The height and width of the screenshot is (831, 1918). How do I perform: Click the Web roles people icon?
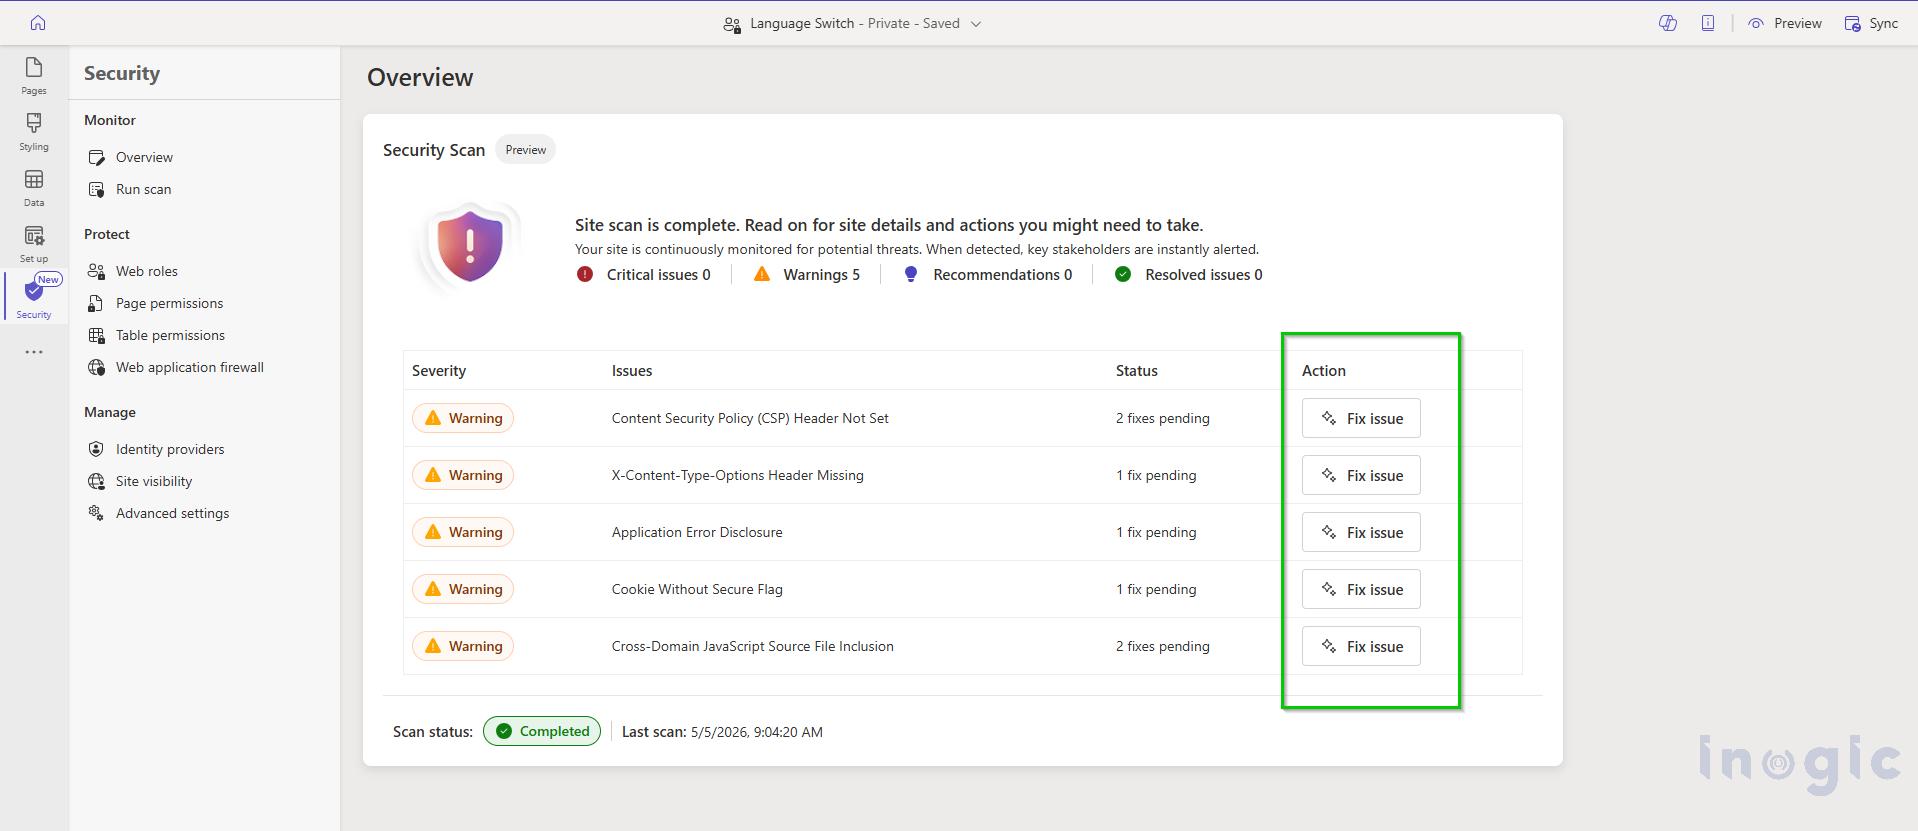click(x=96, y=271)
